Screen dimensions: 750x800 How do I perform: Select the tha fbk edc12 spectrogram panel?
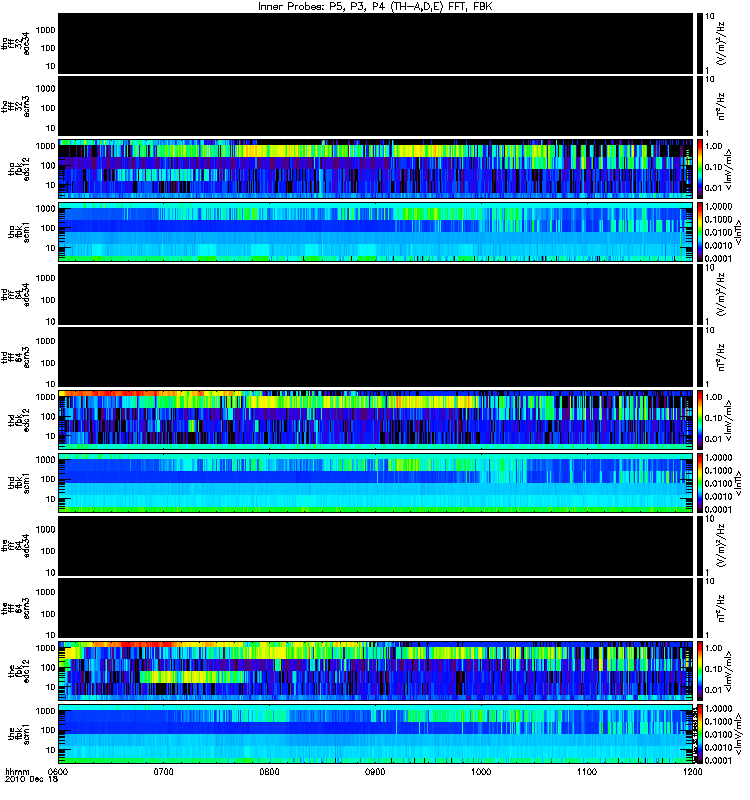click(x=376, y=168)
